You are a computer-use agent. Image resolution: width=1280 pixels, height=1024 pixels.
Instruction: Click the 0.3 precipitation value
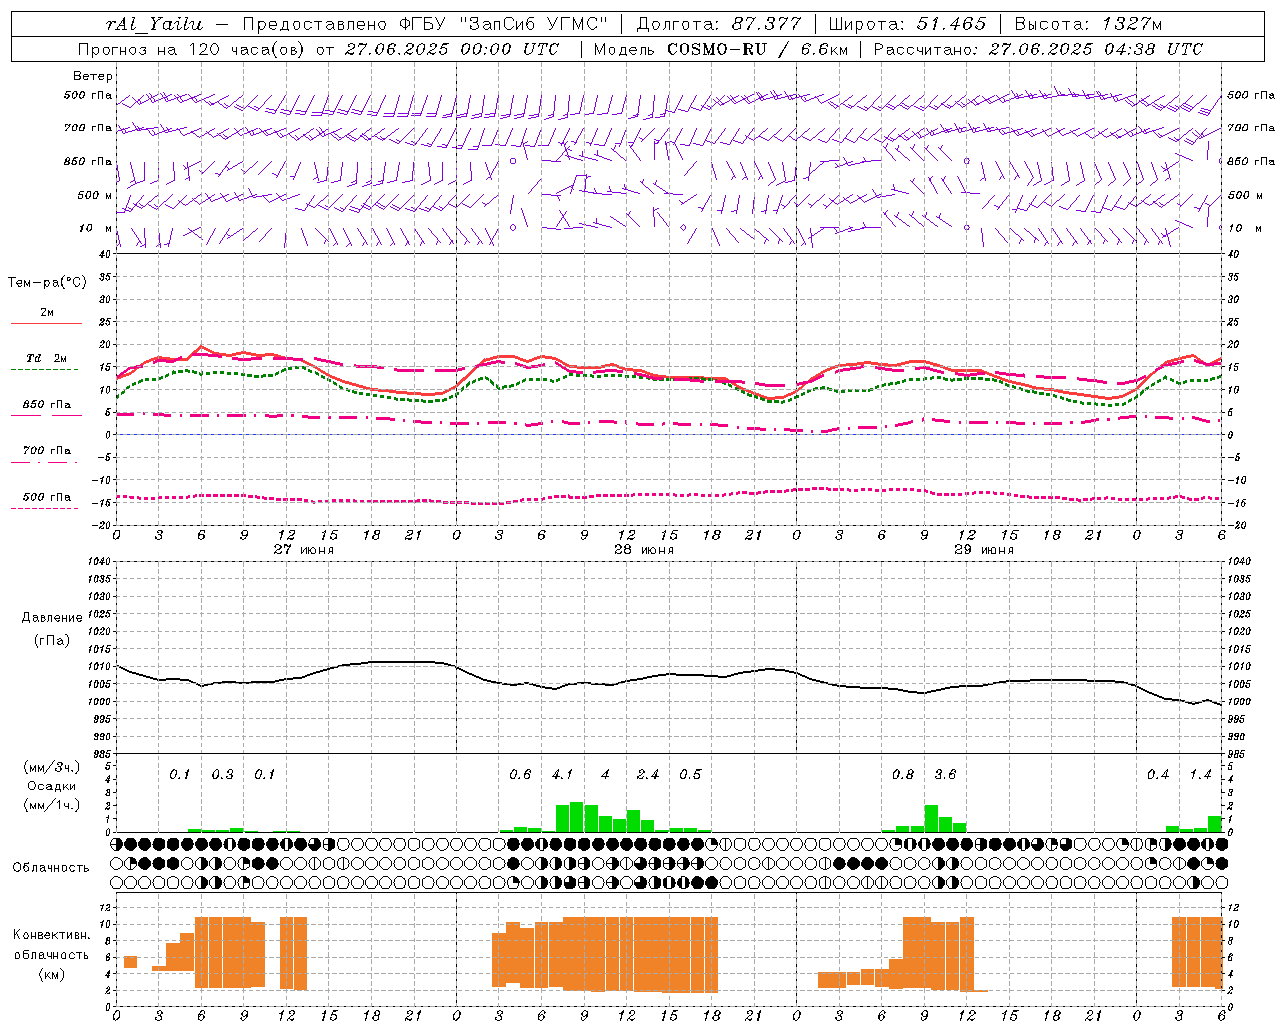click(x=223, y=775)
